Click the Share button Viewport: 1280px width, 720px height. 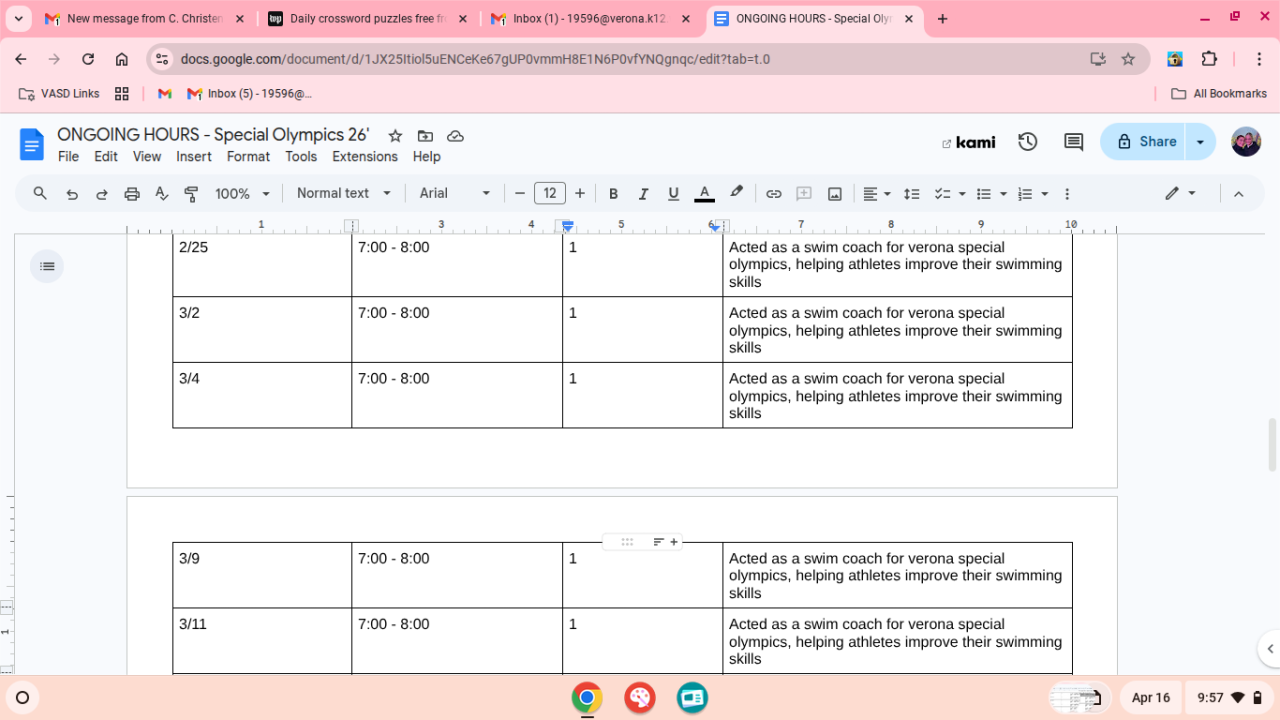click(1145, 142)
